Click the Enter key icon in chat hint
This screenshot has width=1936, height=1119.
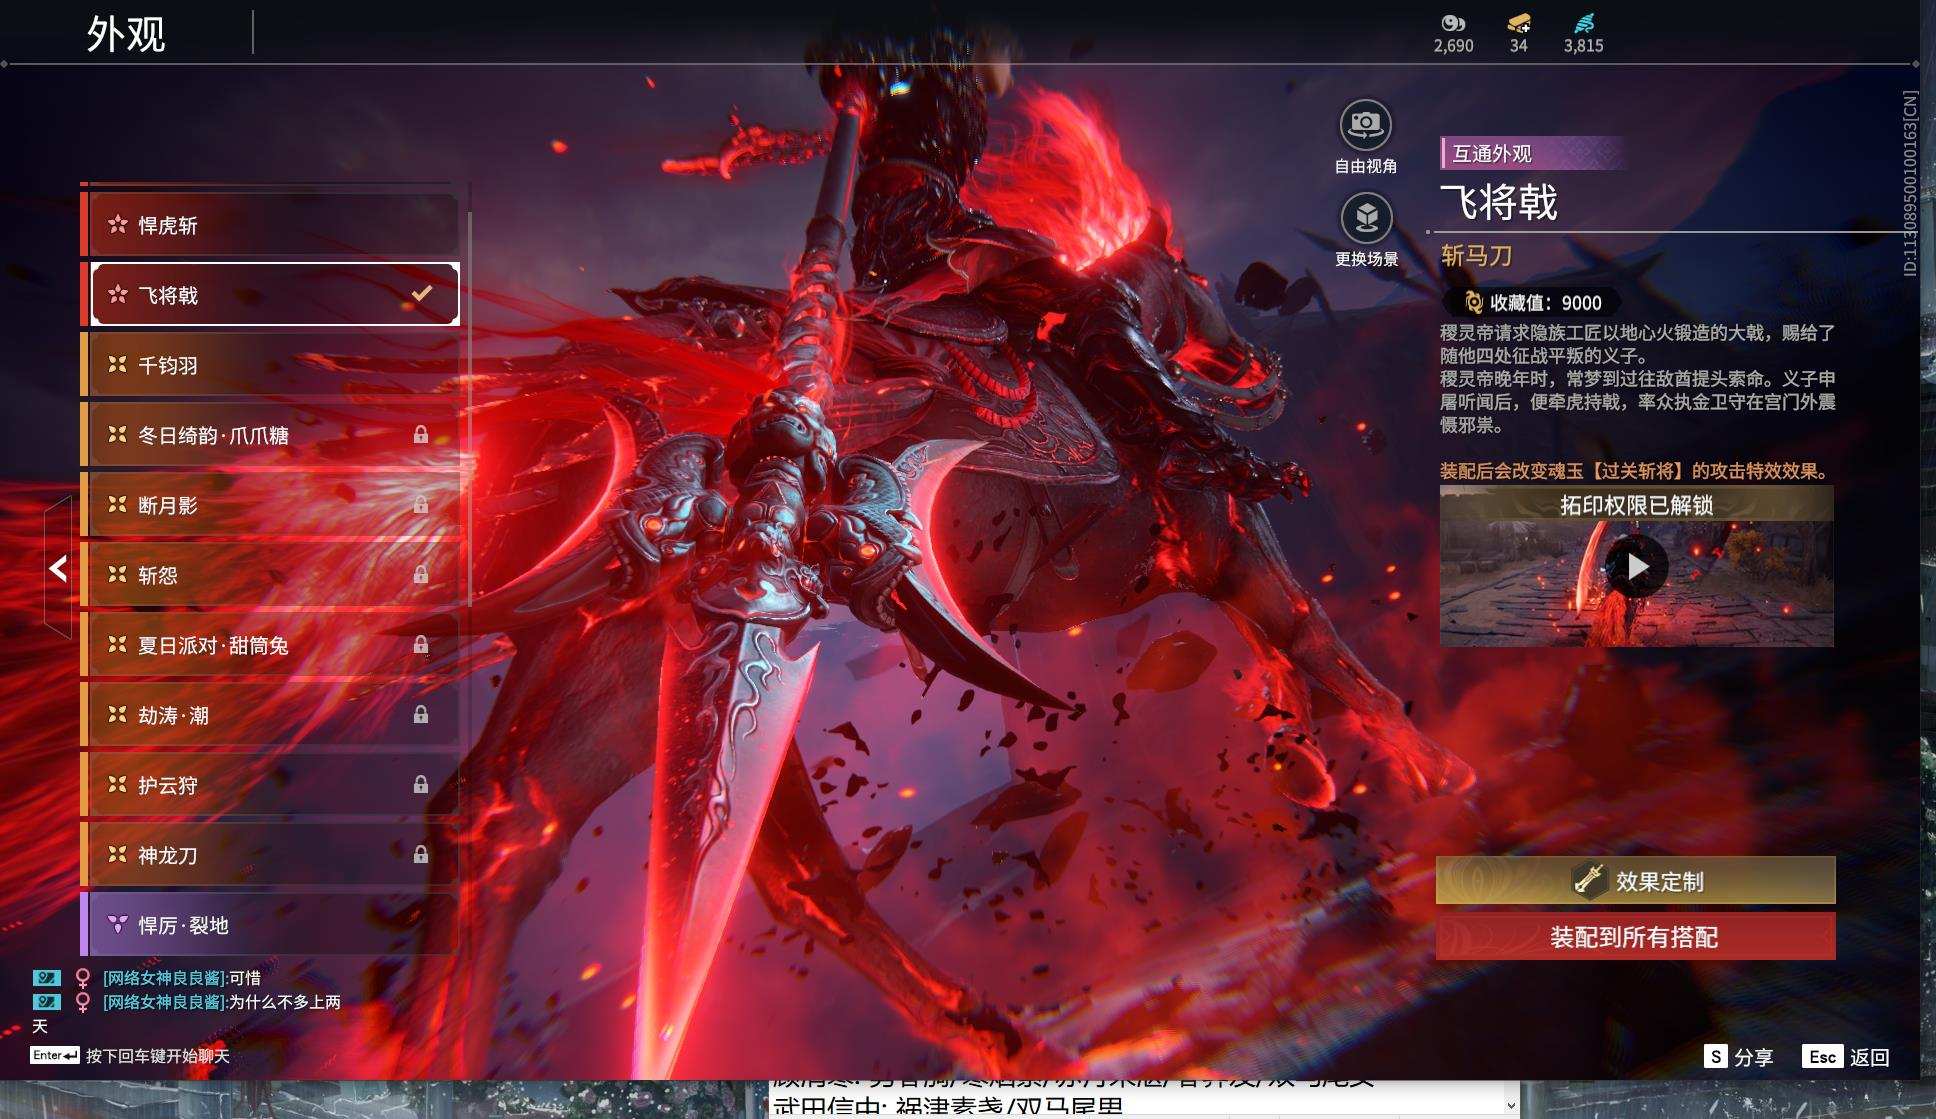[54, 1055]
